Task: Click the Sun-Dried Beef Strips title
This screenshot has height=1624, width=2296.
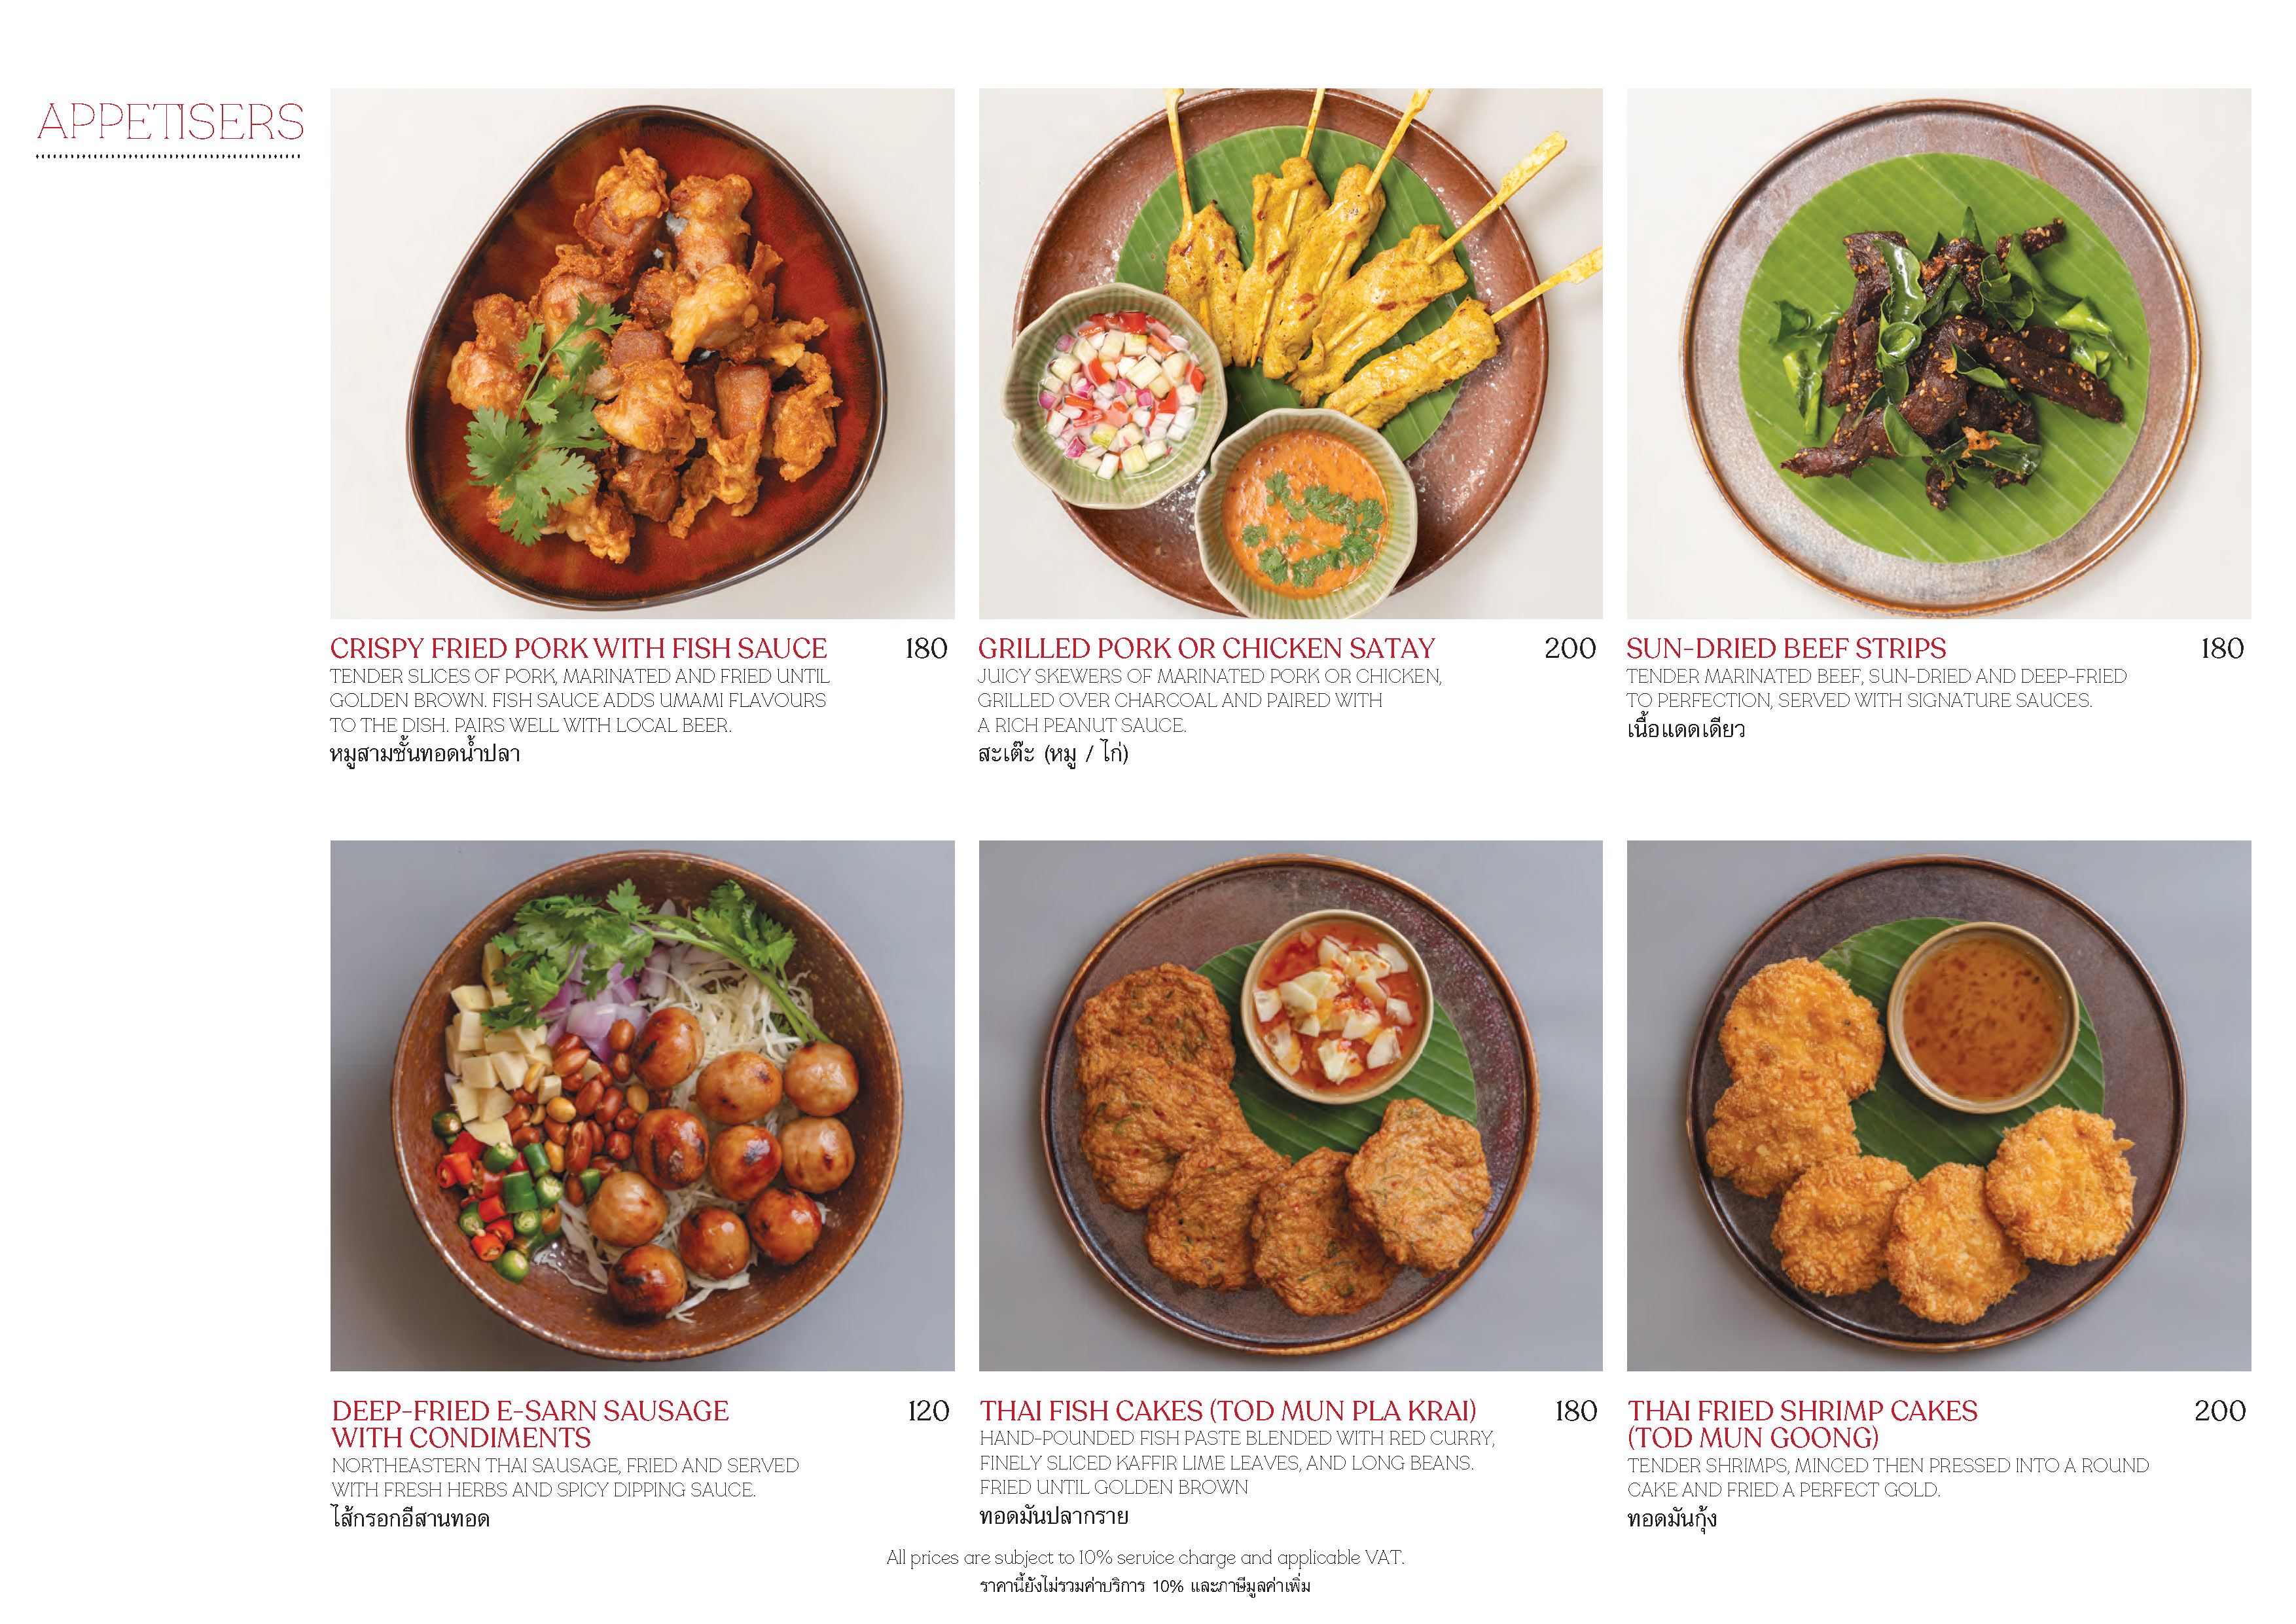Action: coord(1786,648)
